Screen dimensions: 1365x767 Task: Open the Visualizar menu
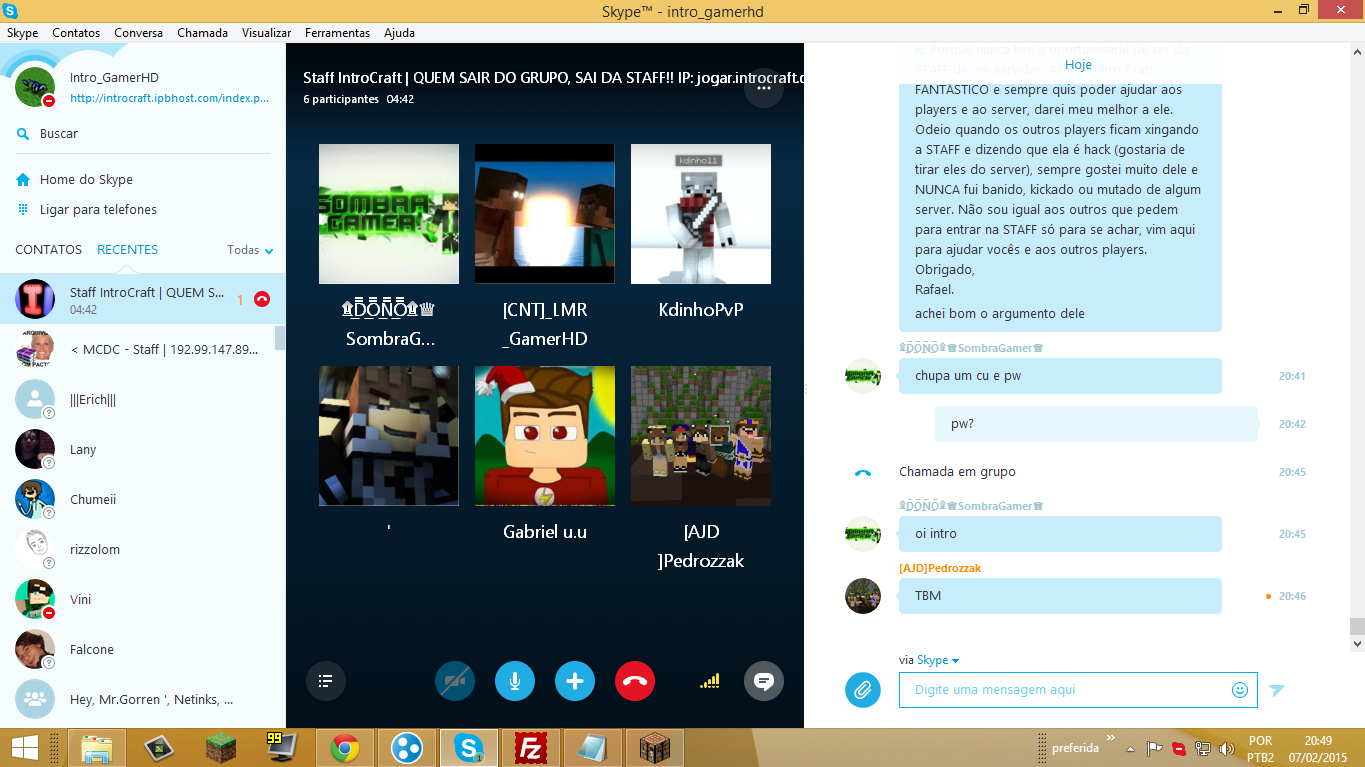pos(266,33)
